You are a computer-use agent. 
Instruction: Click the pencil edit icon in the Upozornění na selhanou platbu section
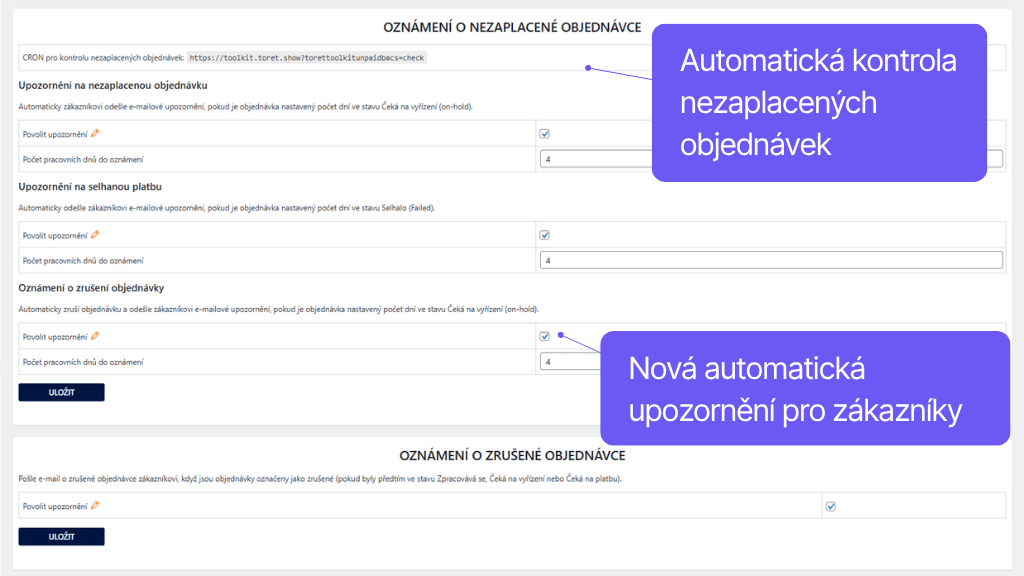click(96, 235)
